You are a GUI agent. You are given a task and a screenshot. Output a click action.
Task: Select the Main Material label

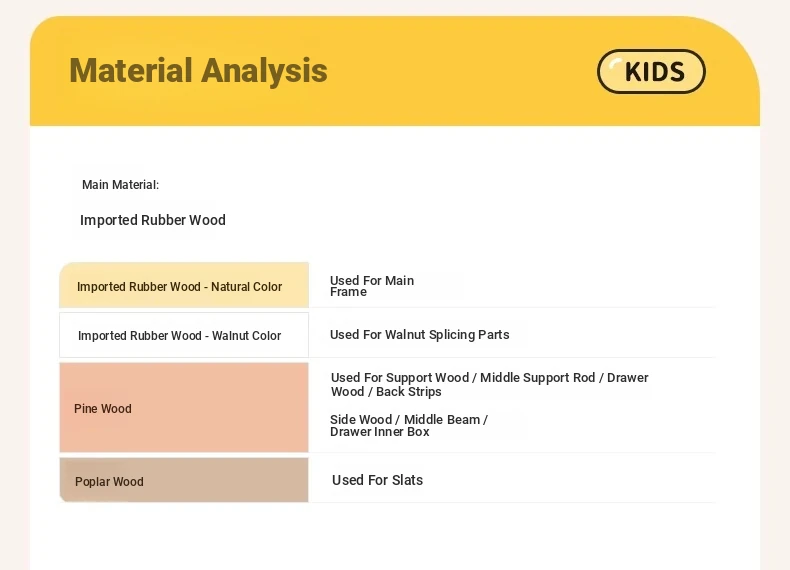[120, 185]
